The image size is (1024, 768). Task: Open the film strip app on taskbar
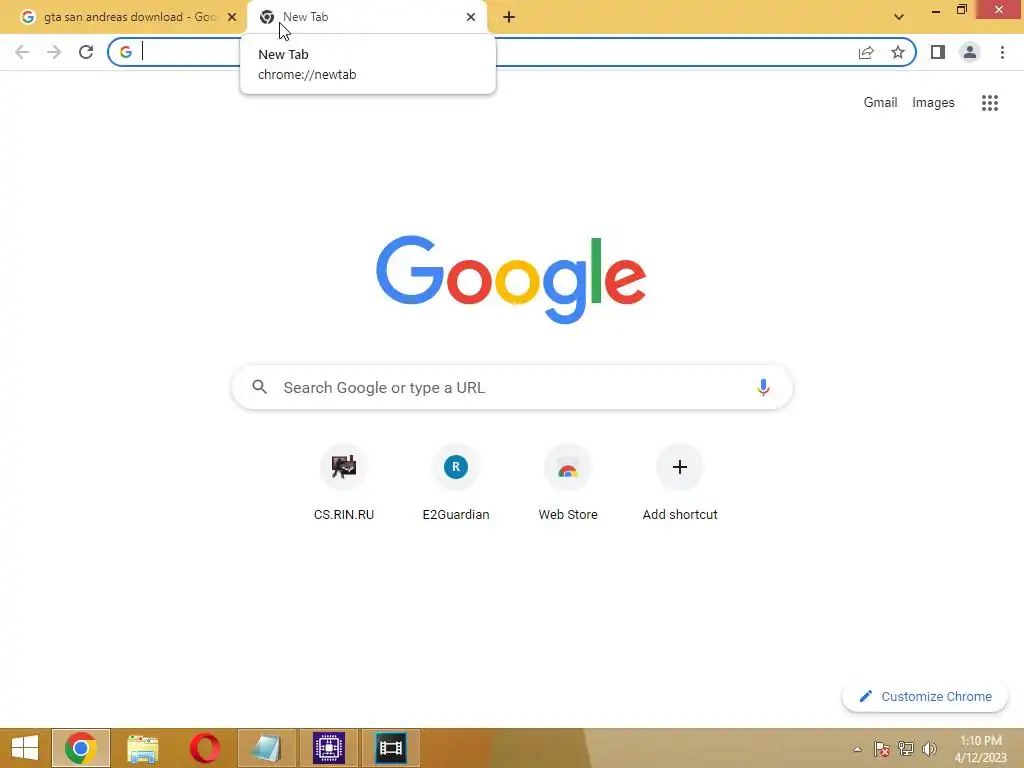click(391, 748)
